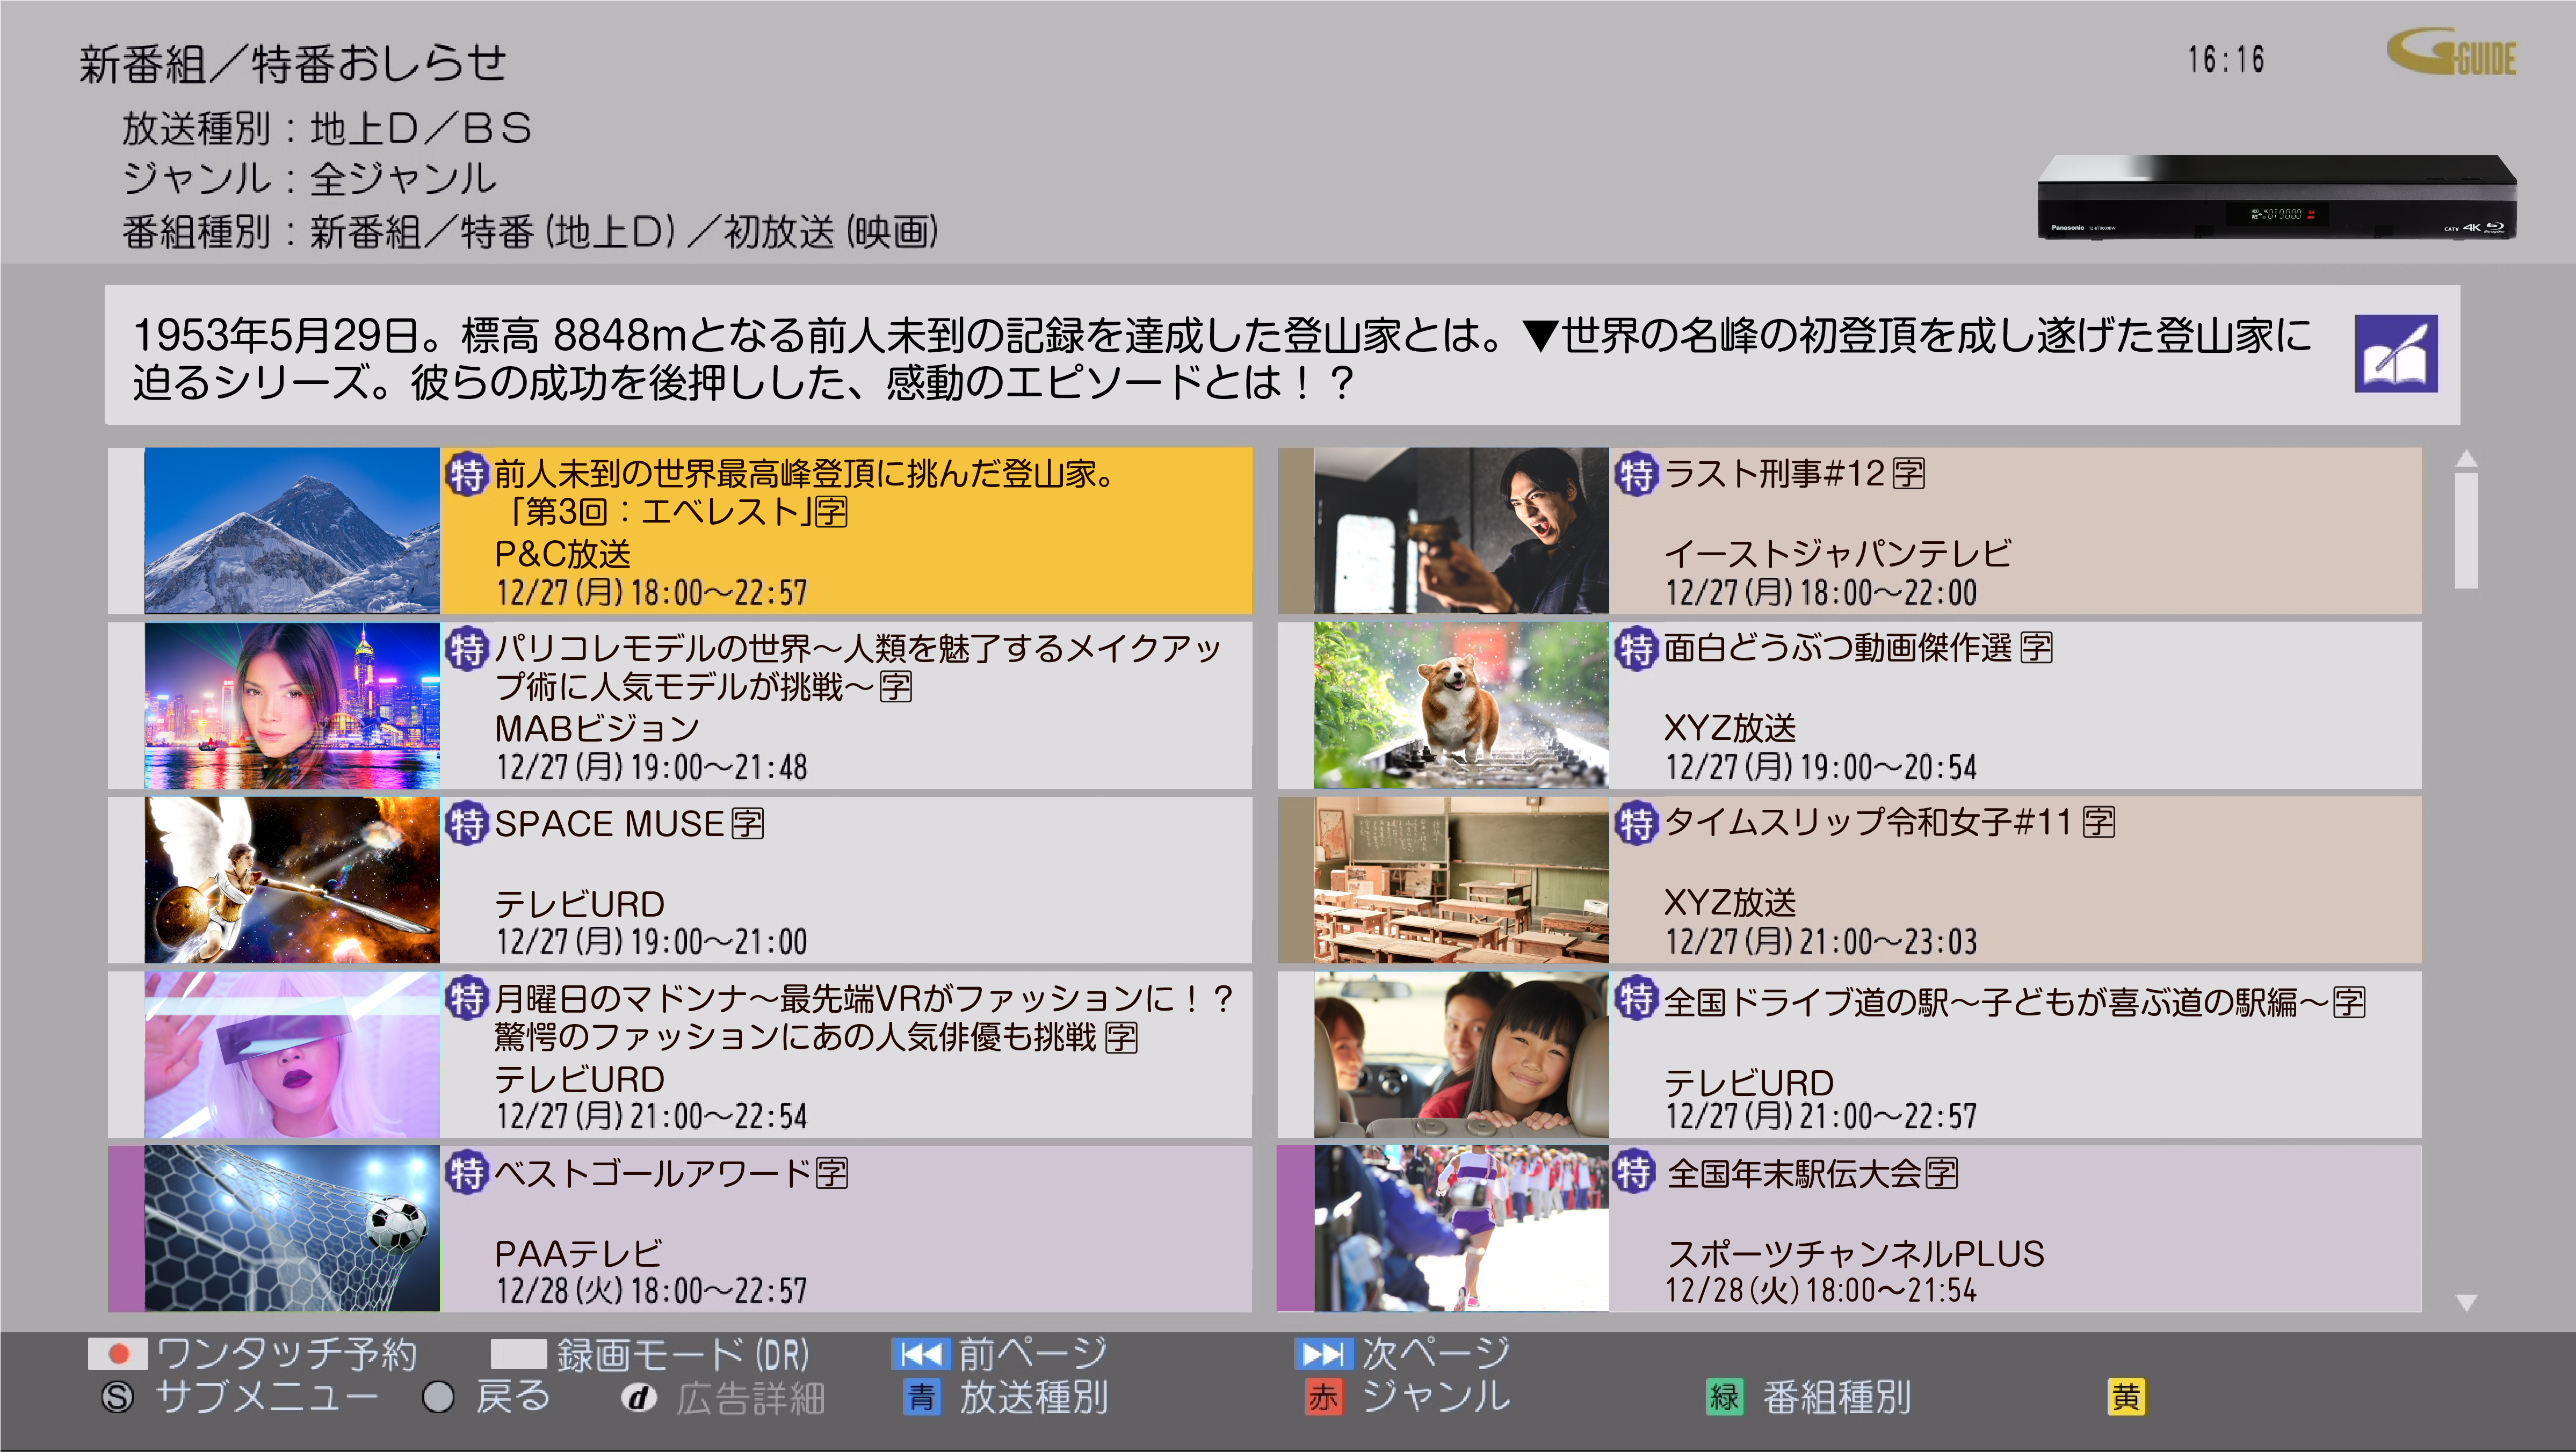Click the book description icon
This screenshot has width=2576, height=1452.
tap(2395, 354)
